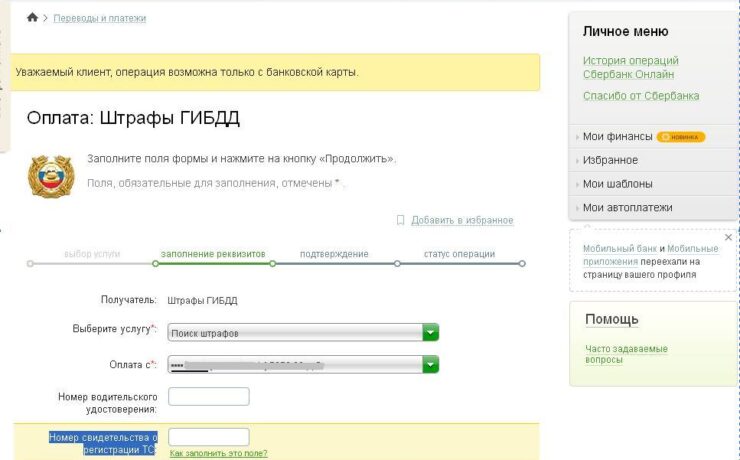Open Часто задаваемые вопросы help link
The height and width of the screenshot is (460, 740).
click(626, 354)
